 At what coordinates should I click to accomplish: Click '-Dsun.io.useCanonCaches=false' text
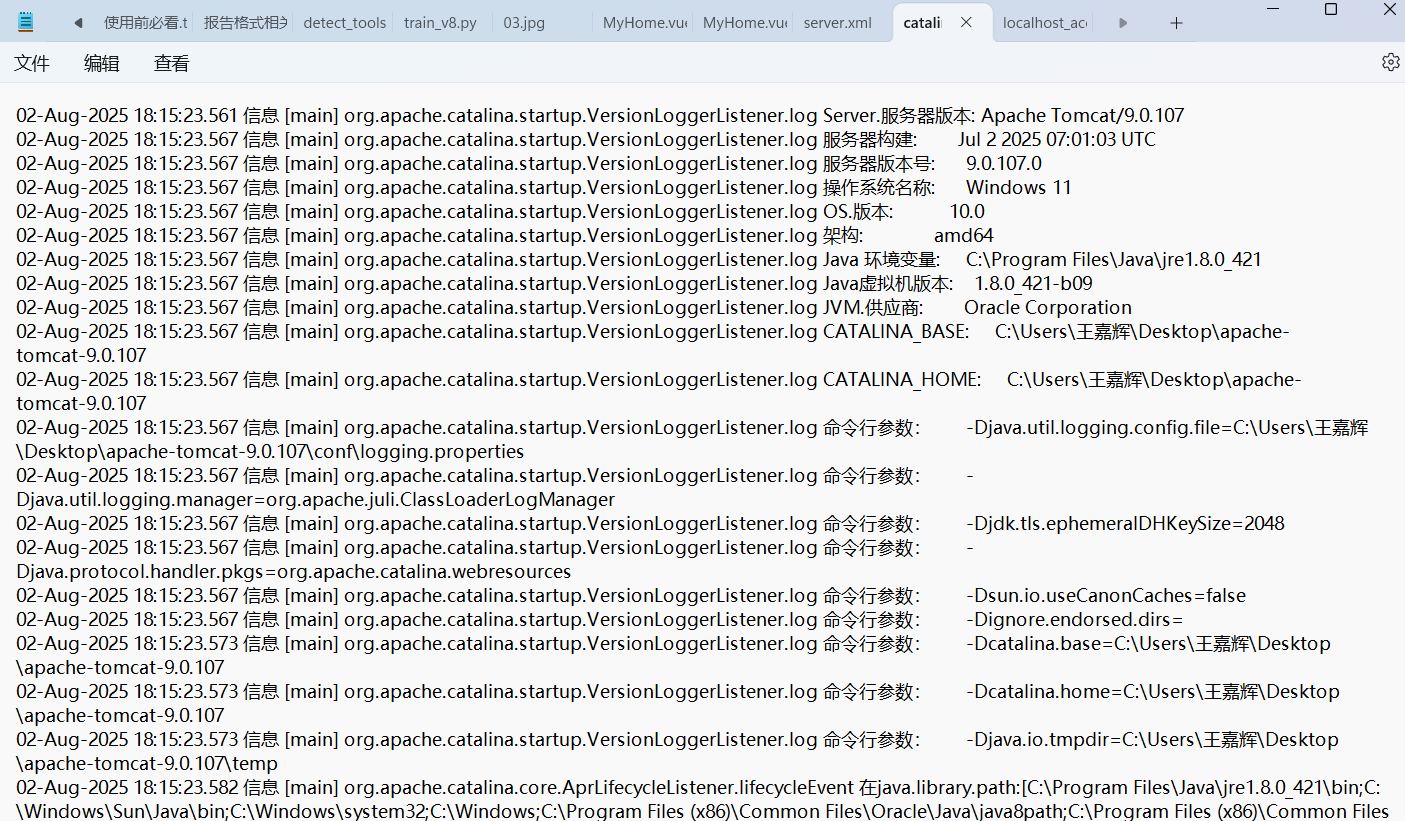tap(1106, 595)
